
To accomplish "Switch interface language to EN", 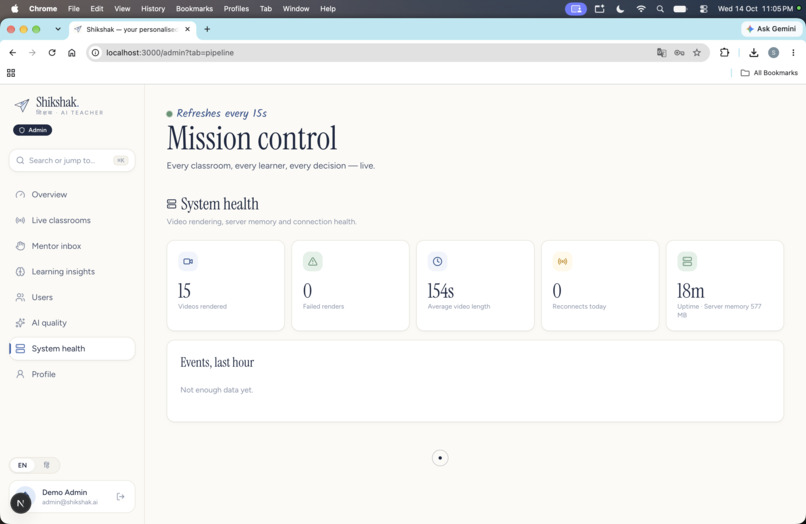I will pos(23,465).
